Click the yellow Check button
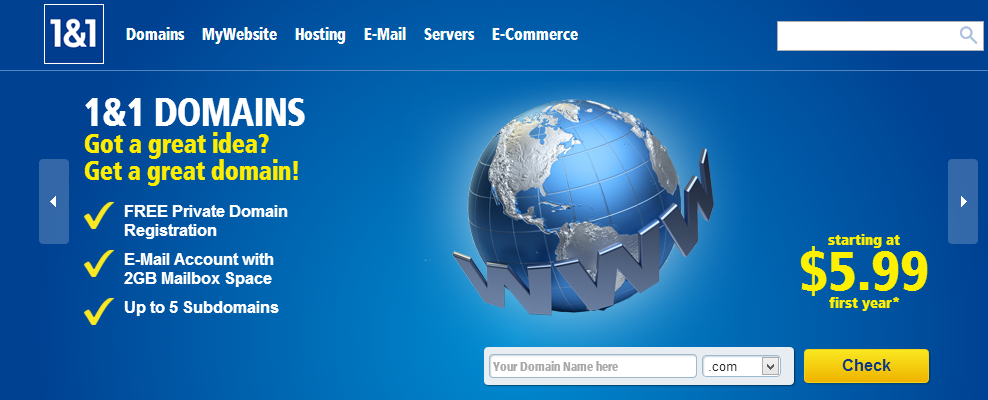 (x=866, y=366)
